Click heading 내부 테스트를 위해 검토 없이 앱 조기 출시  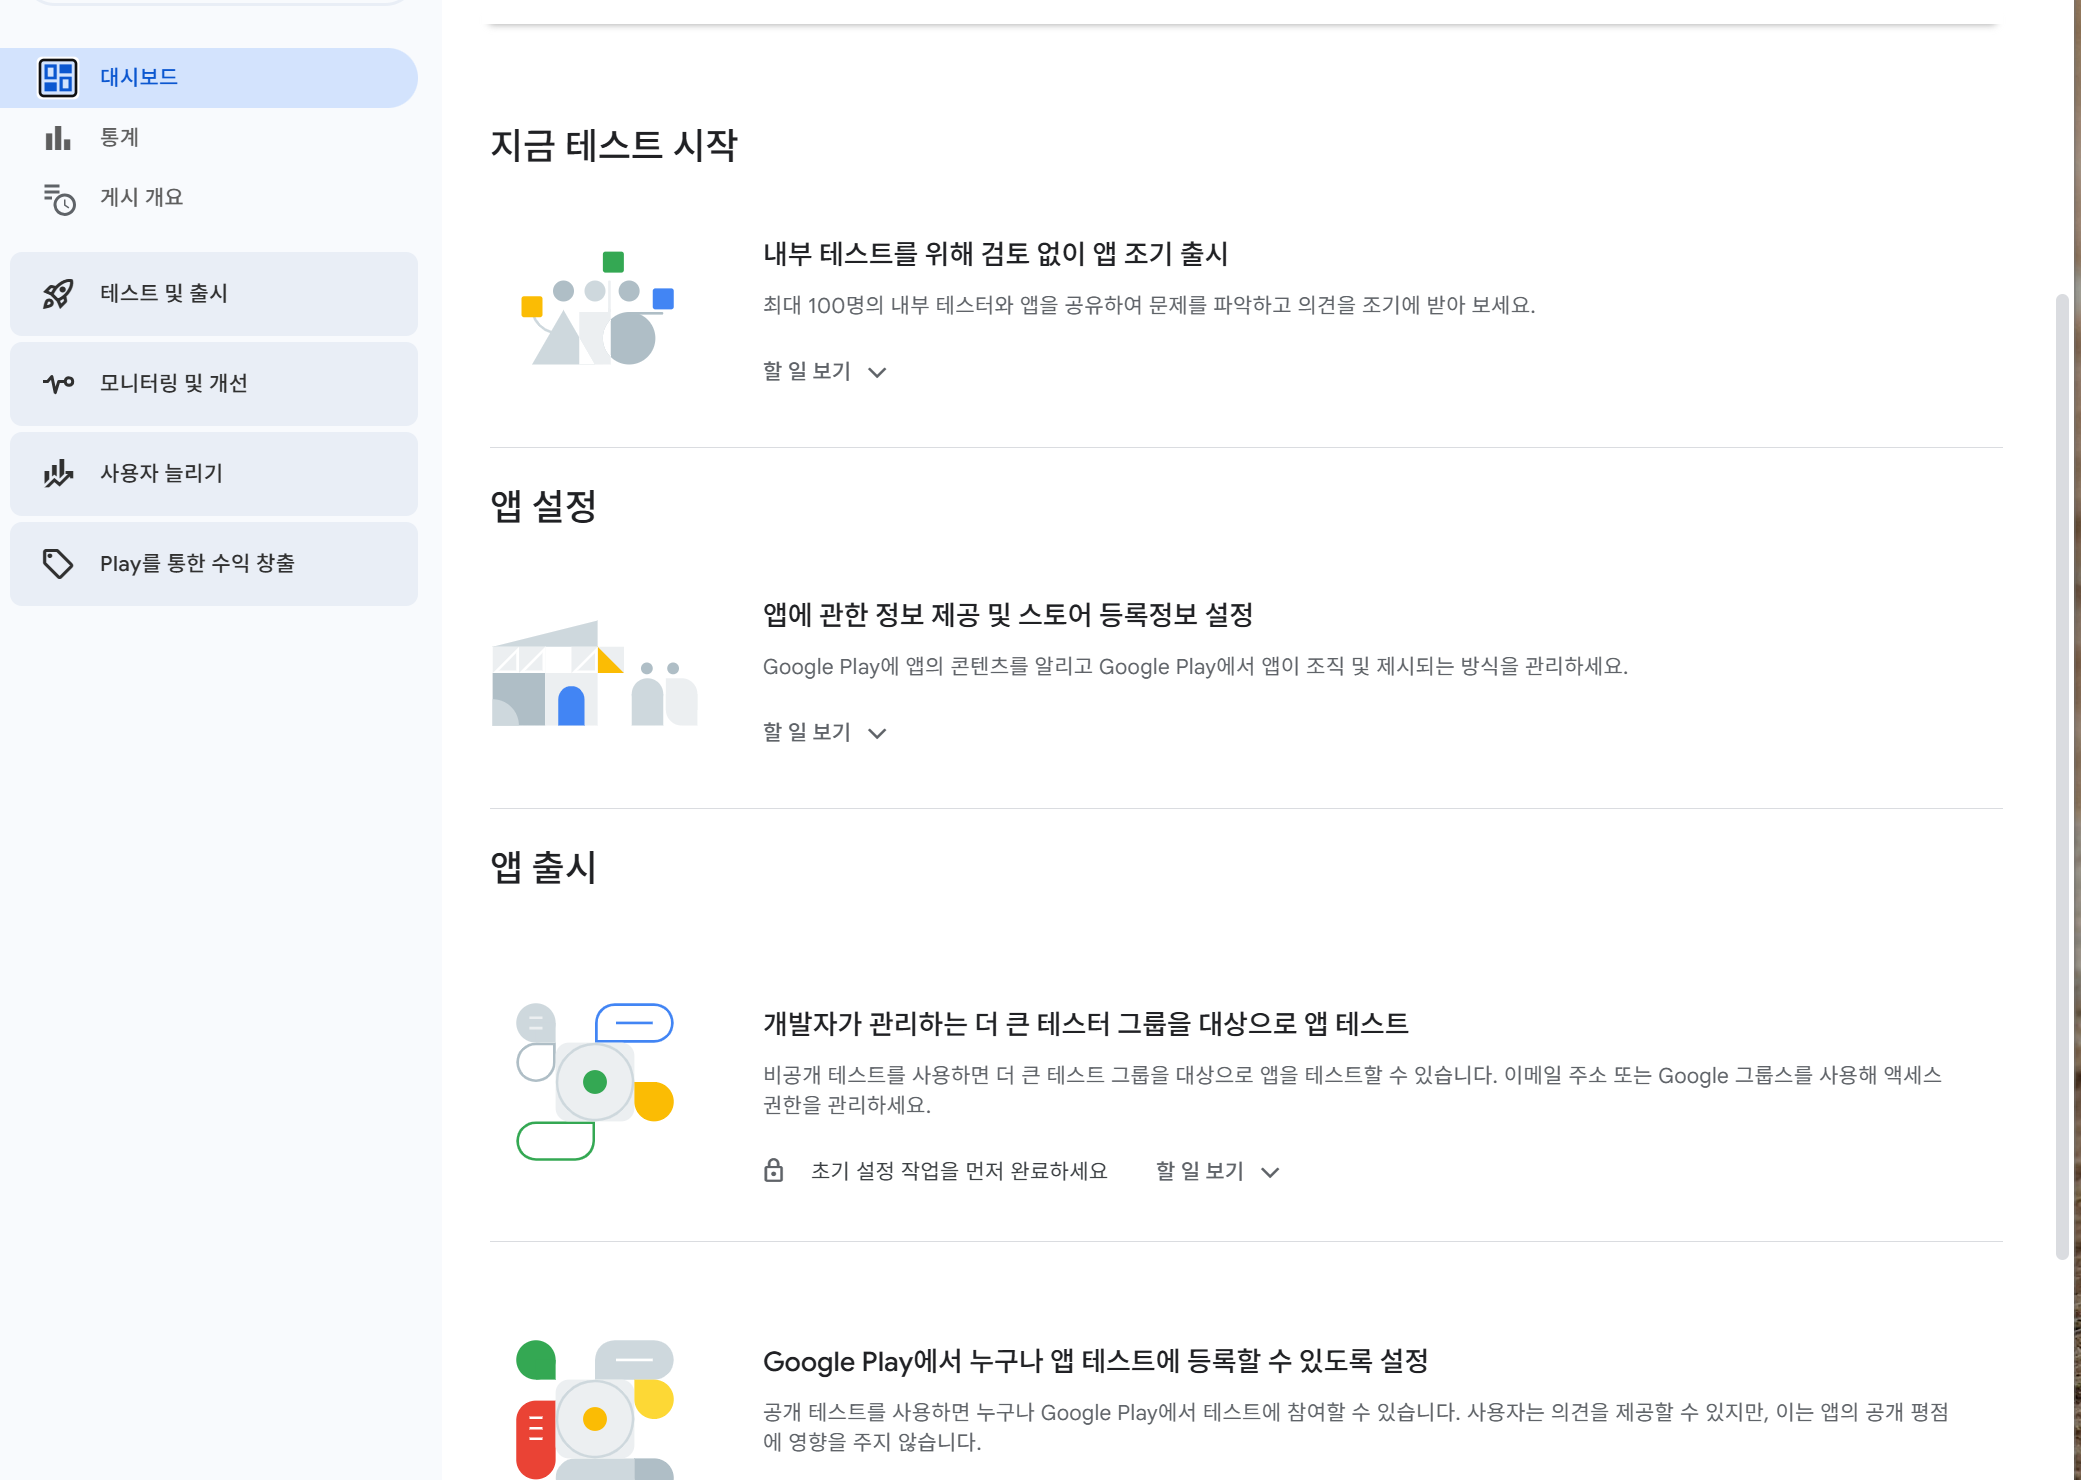tap(995, 254)
